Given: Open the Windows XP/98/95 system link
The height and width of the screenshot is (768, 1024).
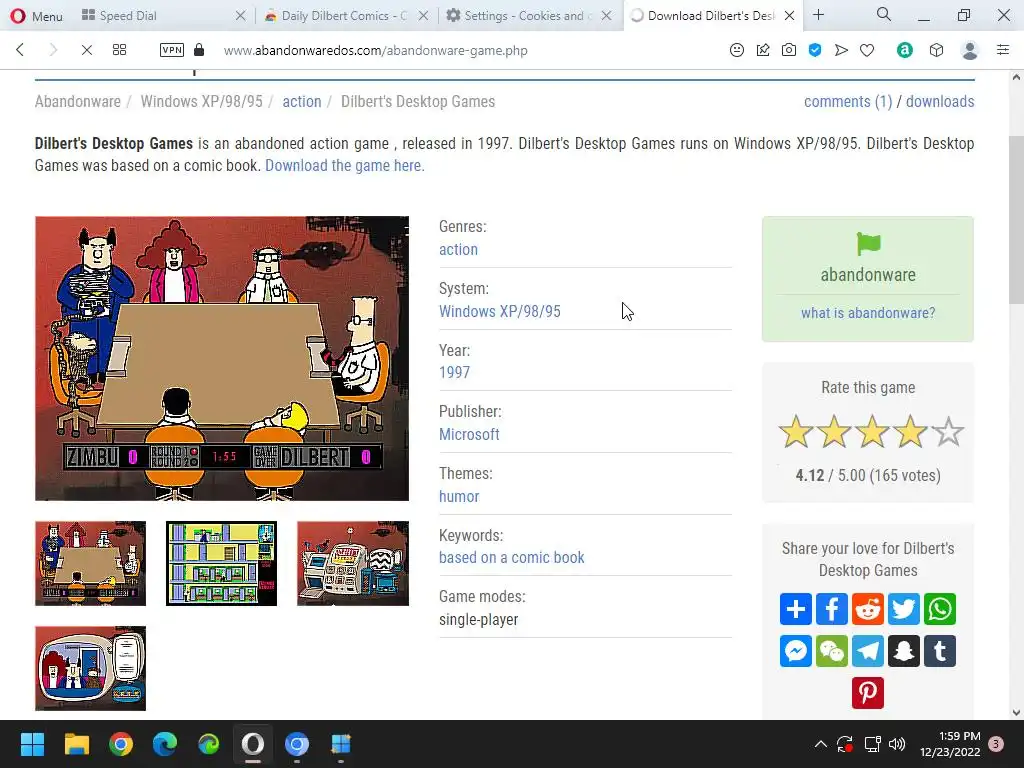Looking at the screenshot, I should click(x=500, y=312).
